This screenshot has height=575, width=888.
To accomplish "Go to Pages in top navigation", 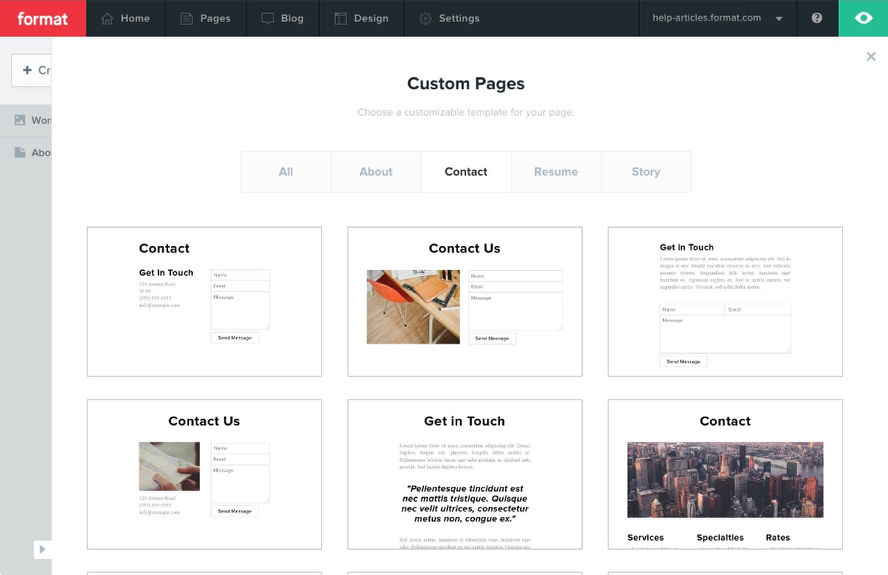I will [205, 18].
